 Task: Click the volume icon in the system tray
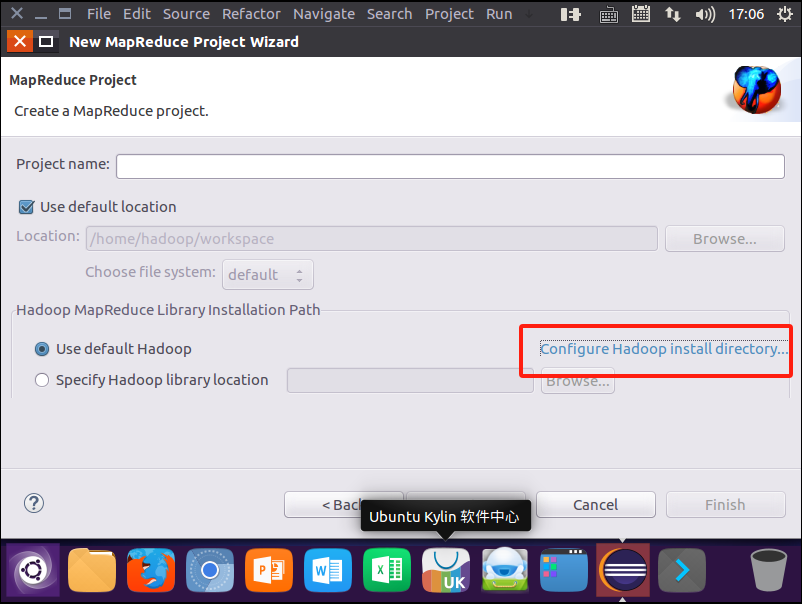point(703,13)
